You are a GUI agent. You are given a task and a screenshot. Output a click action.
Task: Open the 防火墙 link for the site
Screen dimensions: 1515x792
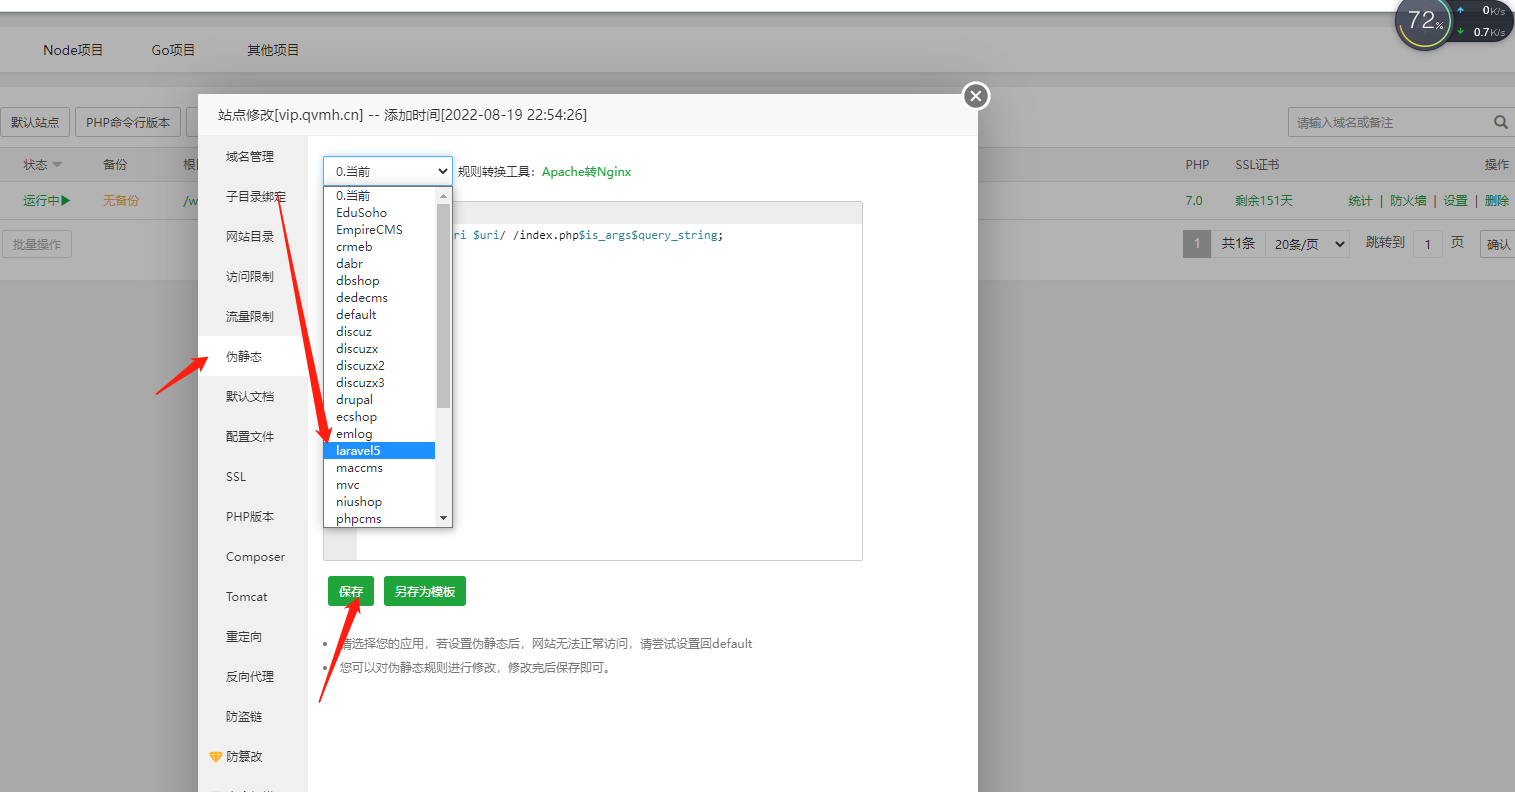[x=1408, y=201]
